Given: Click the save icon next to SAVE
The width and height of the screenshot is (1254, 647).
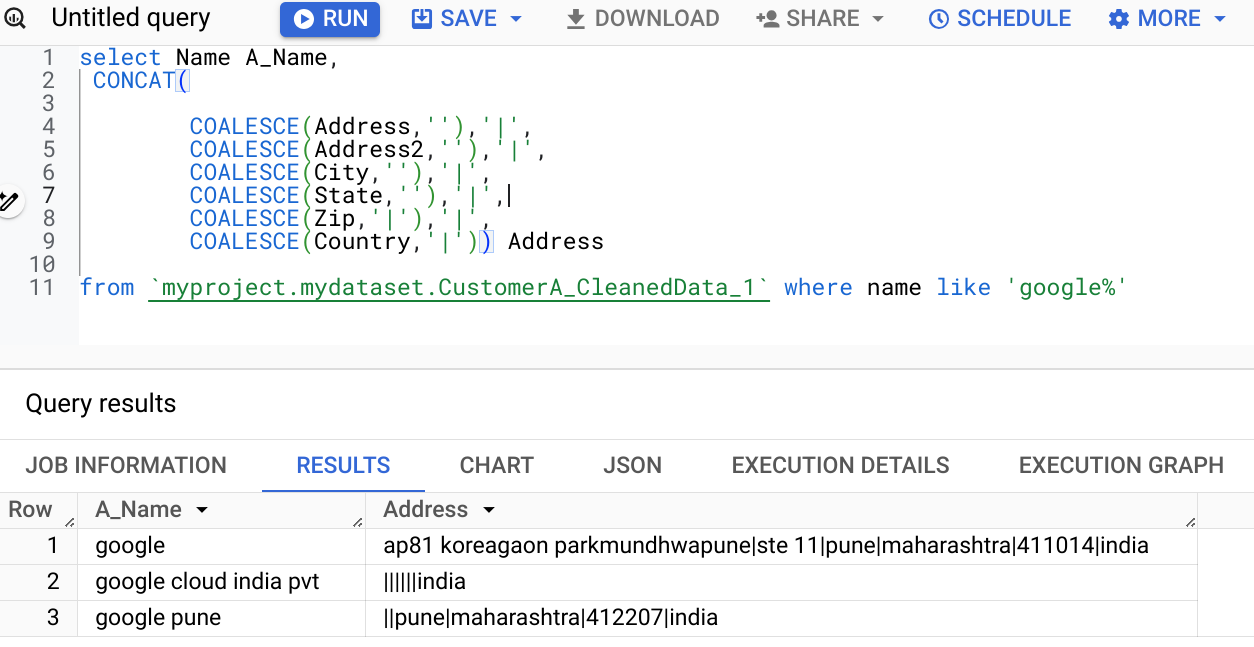Looking at the screenshot, I should point(423,18).
